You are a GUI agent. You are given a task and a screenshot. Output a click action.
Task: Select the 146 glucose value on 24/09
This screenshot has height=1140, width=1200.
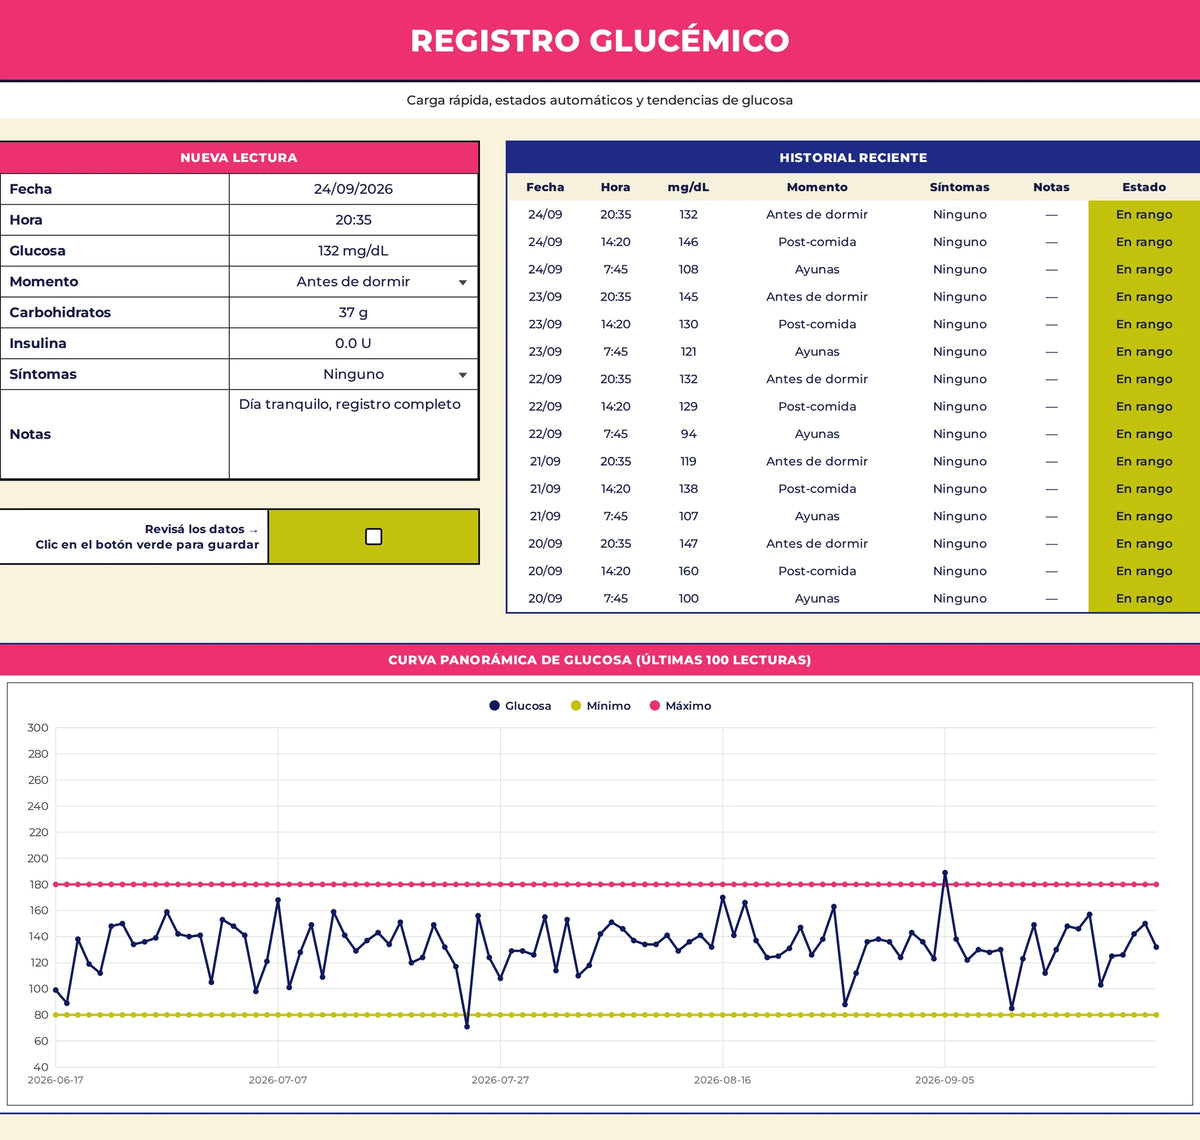pos(688,242)
